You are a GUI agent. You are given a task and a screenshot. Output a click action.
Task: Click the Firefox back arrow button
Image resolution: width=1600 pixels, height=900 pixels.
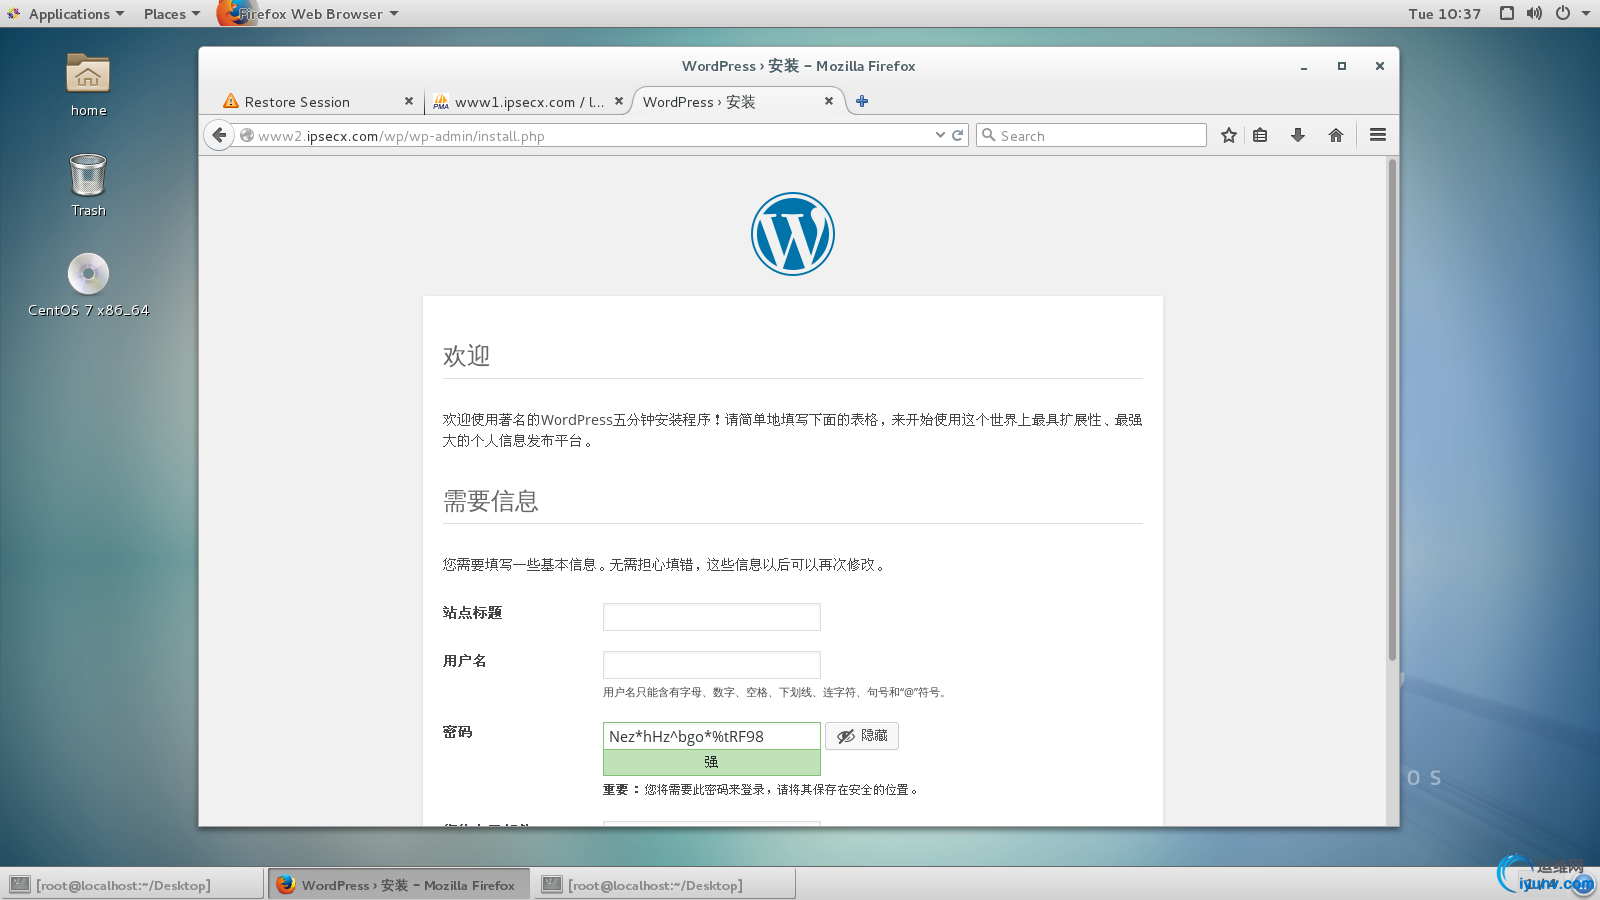click(x=219, y=135)
